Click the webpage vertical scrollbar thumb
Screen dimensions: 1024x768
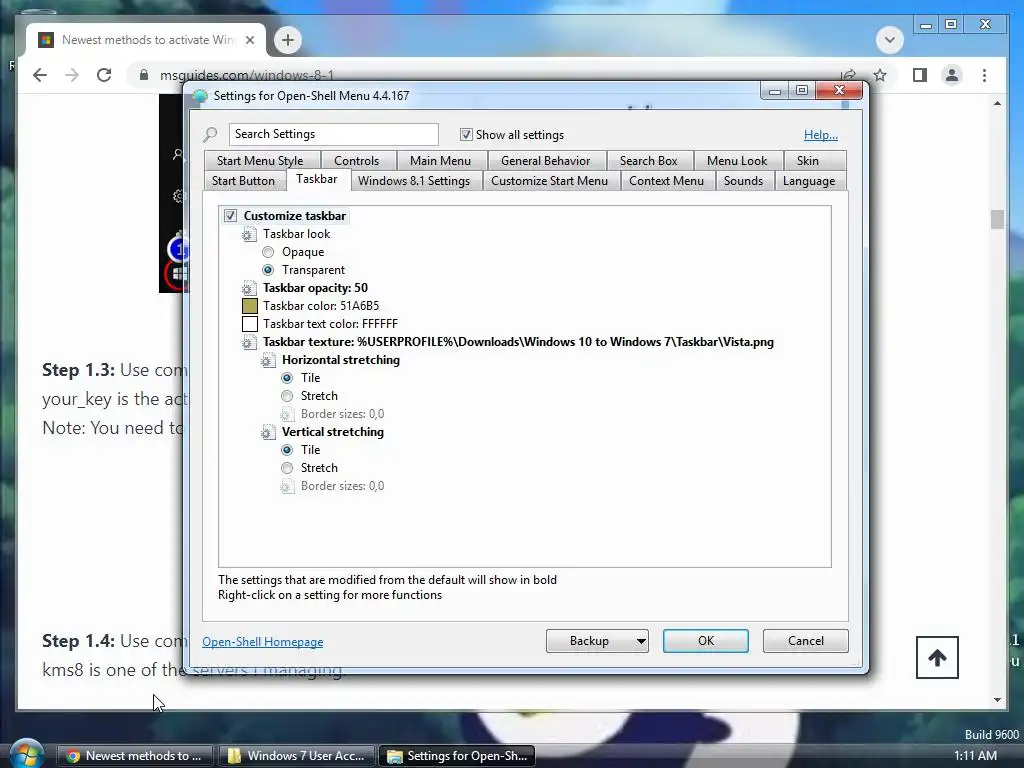(x=997, y=219)
